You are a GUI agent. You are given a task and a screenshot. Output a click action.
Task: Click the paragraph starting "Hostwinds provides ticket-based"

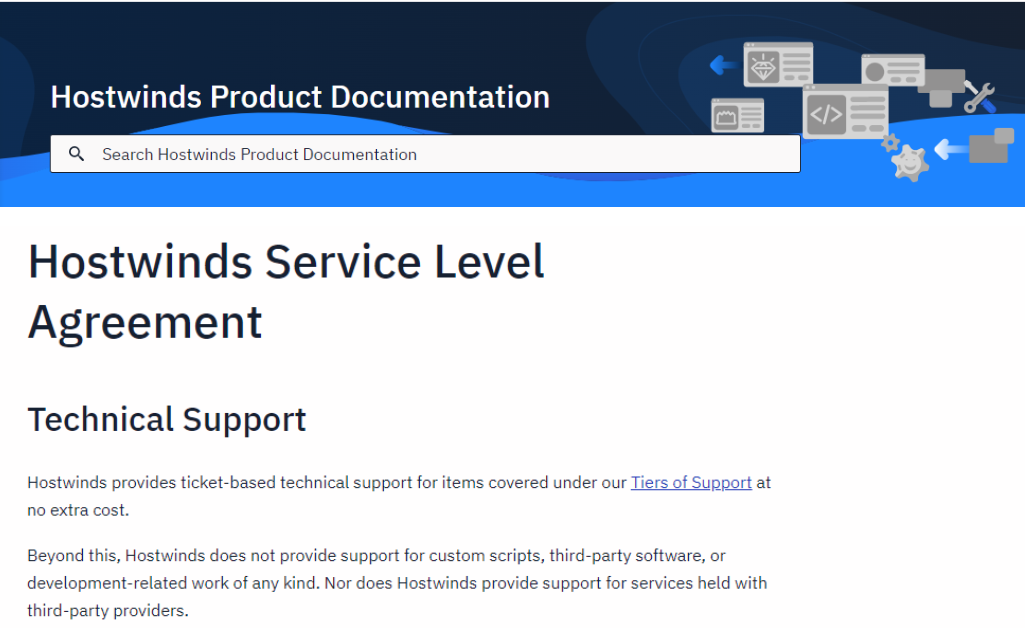pyautogui.click(x=399, y=496)
